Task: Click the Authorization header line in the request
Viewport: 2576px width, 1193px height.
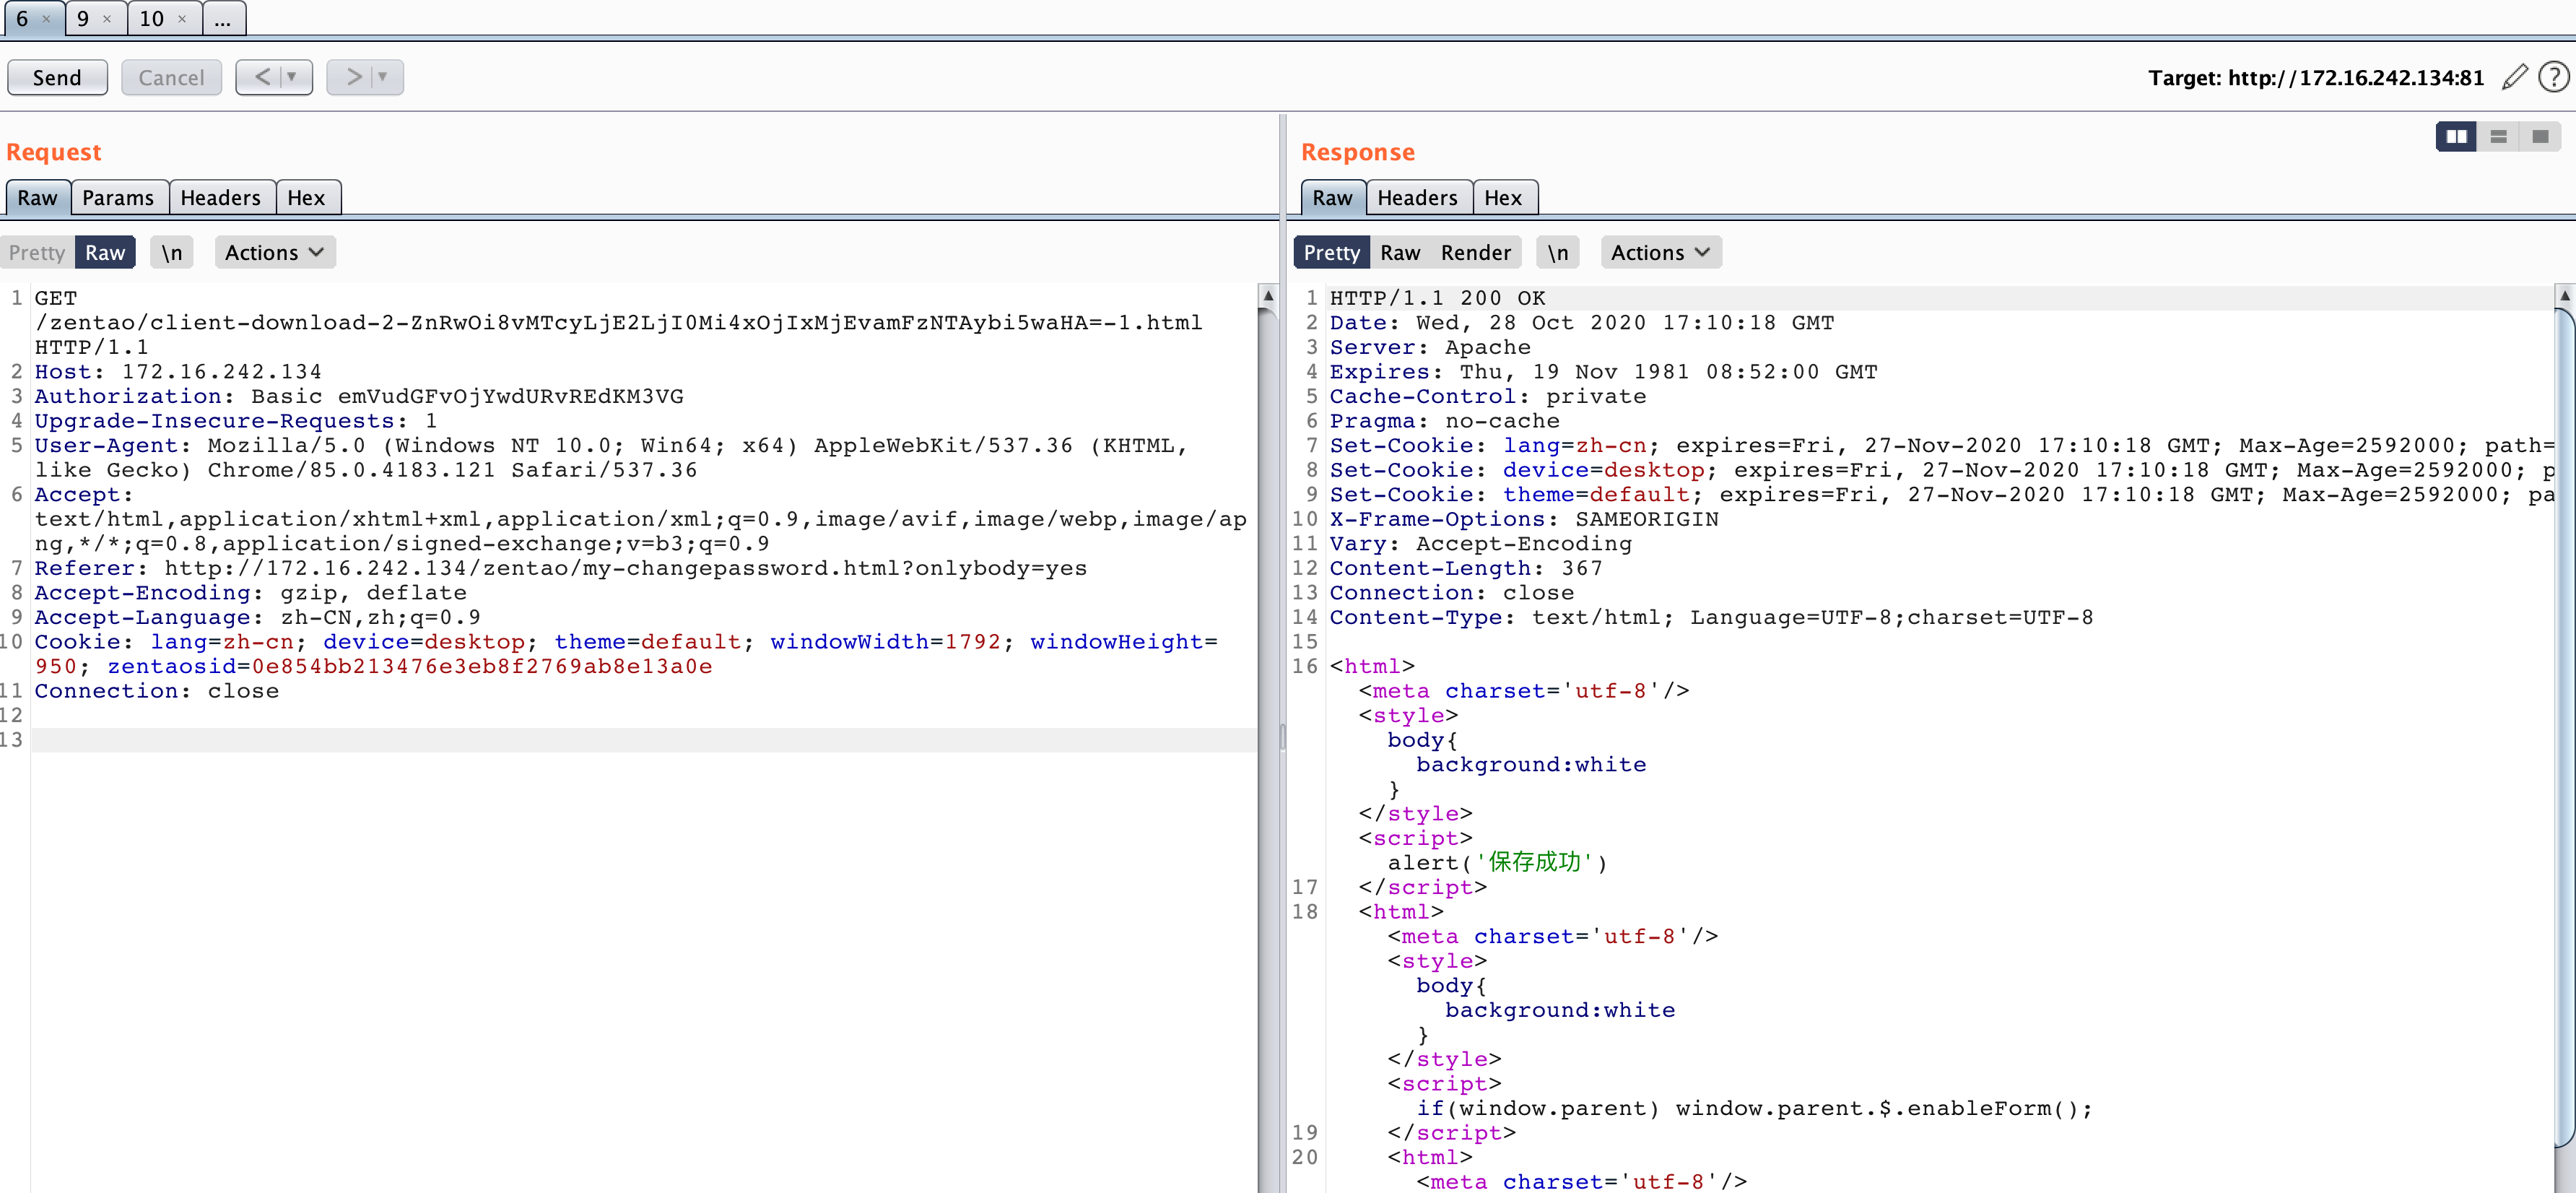Action: coord(359,396)
